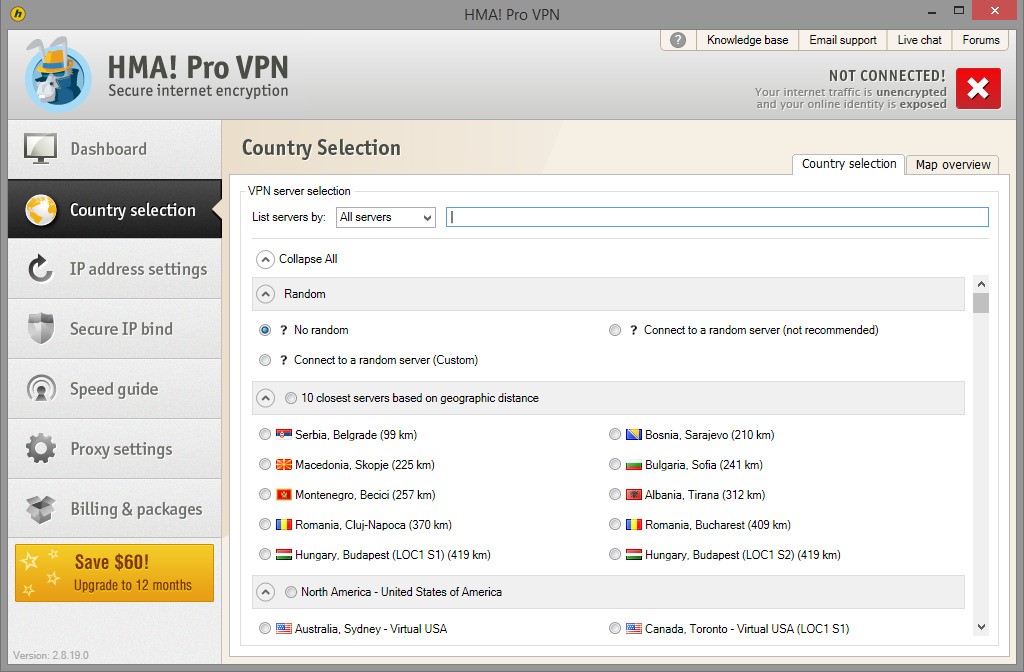Click the server list vertical scrollbar thumb

(x=980, y=303)
